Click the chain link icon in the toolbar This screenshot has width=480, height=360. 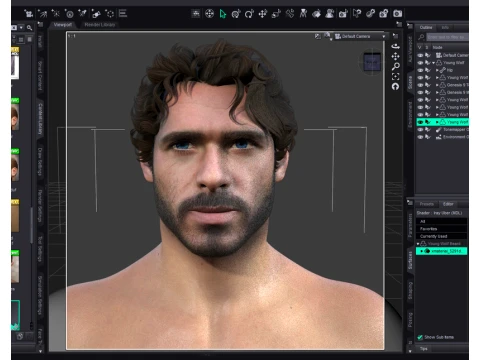pyautogui.click(x=370, y=14)
